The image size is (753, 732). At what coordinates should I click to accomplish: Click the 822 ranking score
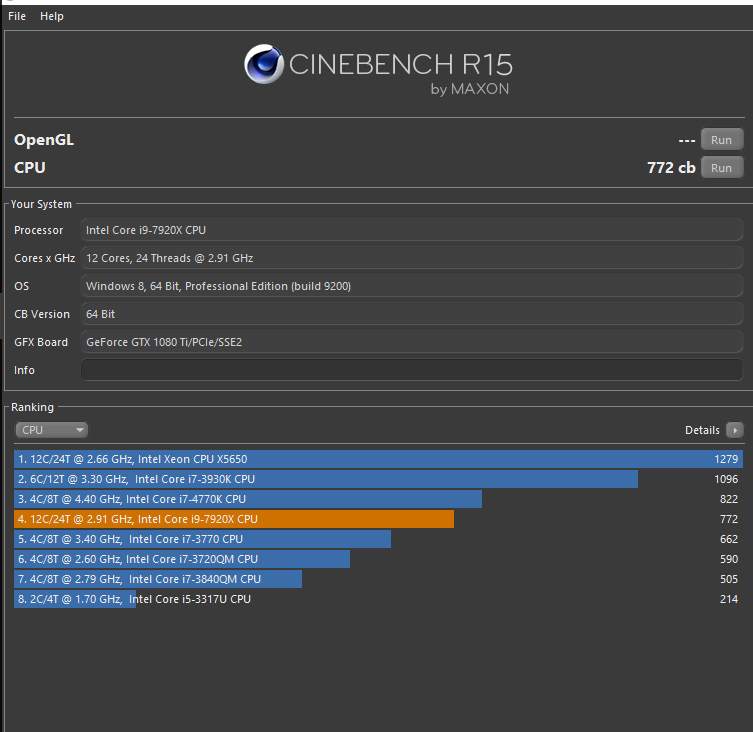click(729, 499)
